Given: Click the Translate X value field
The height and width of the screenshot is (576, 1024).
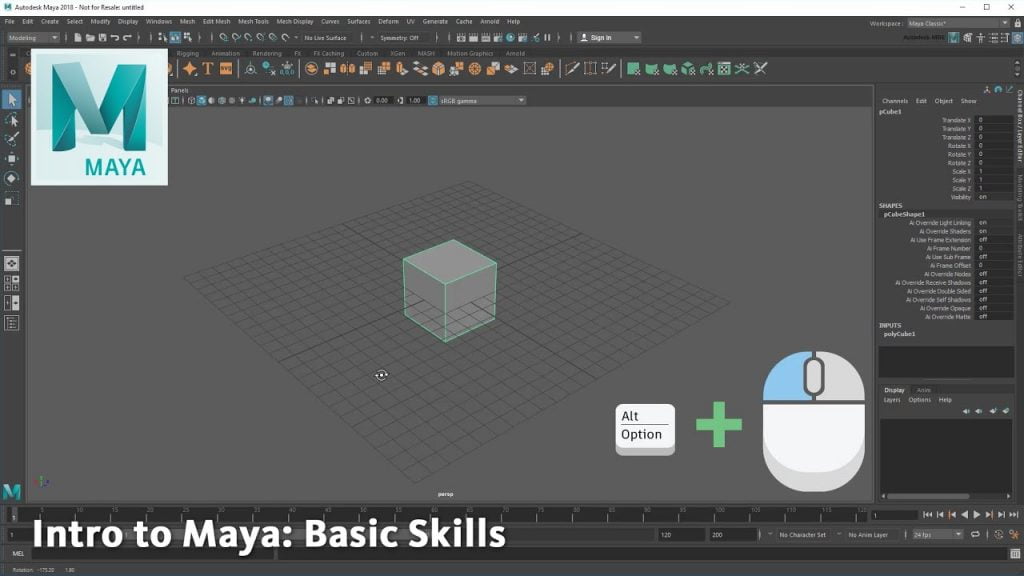Looking at the screenshot, I should point(994,120).
